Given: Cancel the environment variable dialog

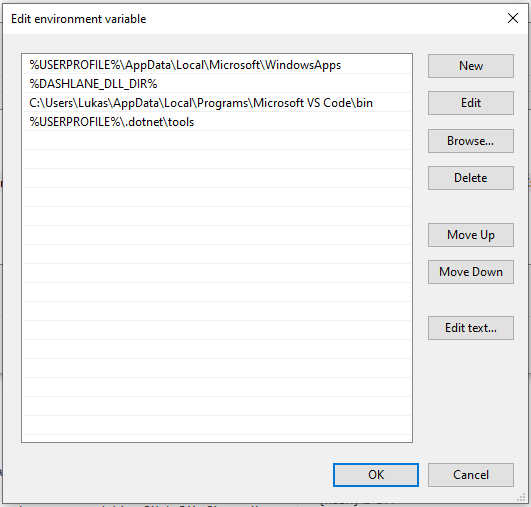Looking at the screenshot, I should point(471,475).
